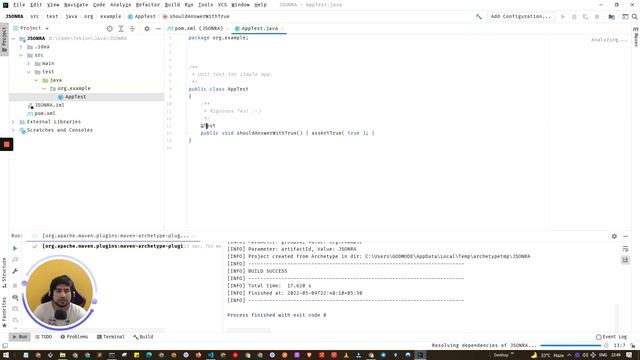Expand the main folder
The width and height of the screenshot is (640, 360).
coord(29,64)
